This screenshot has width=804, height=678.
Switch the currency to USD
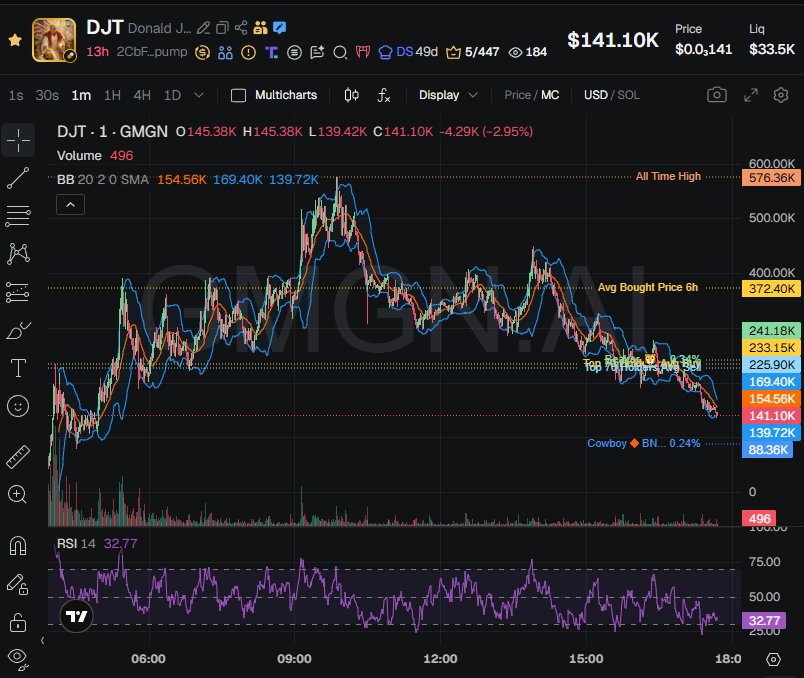coord(595,95)
